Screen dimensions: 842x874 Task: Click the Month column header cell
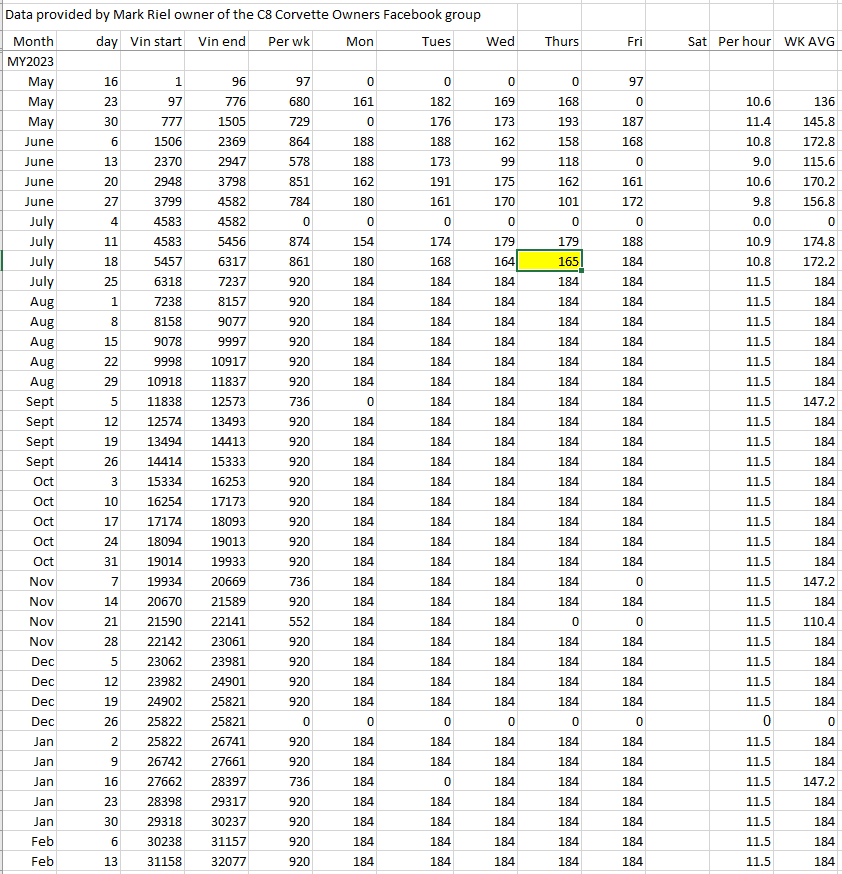click(x=33, y=41)
